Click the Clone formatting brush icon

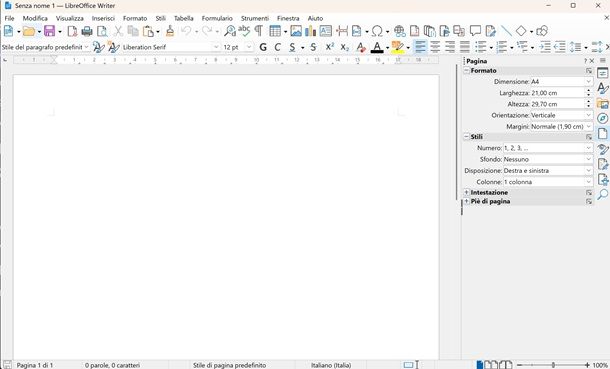coord(170,31)
